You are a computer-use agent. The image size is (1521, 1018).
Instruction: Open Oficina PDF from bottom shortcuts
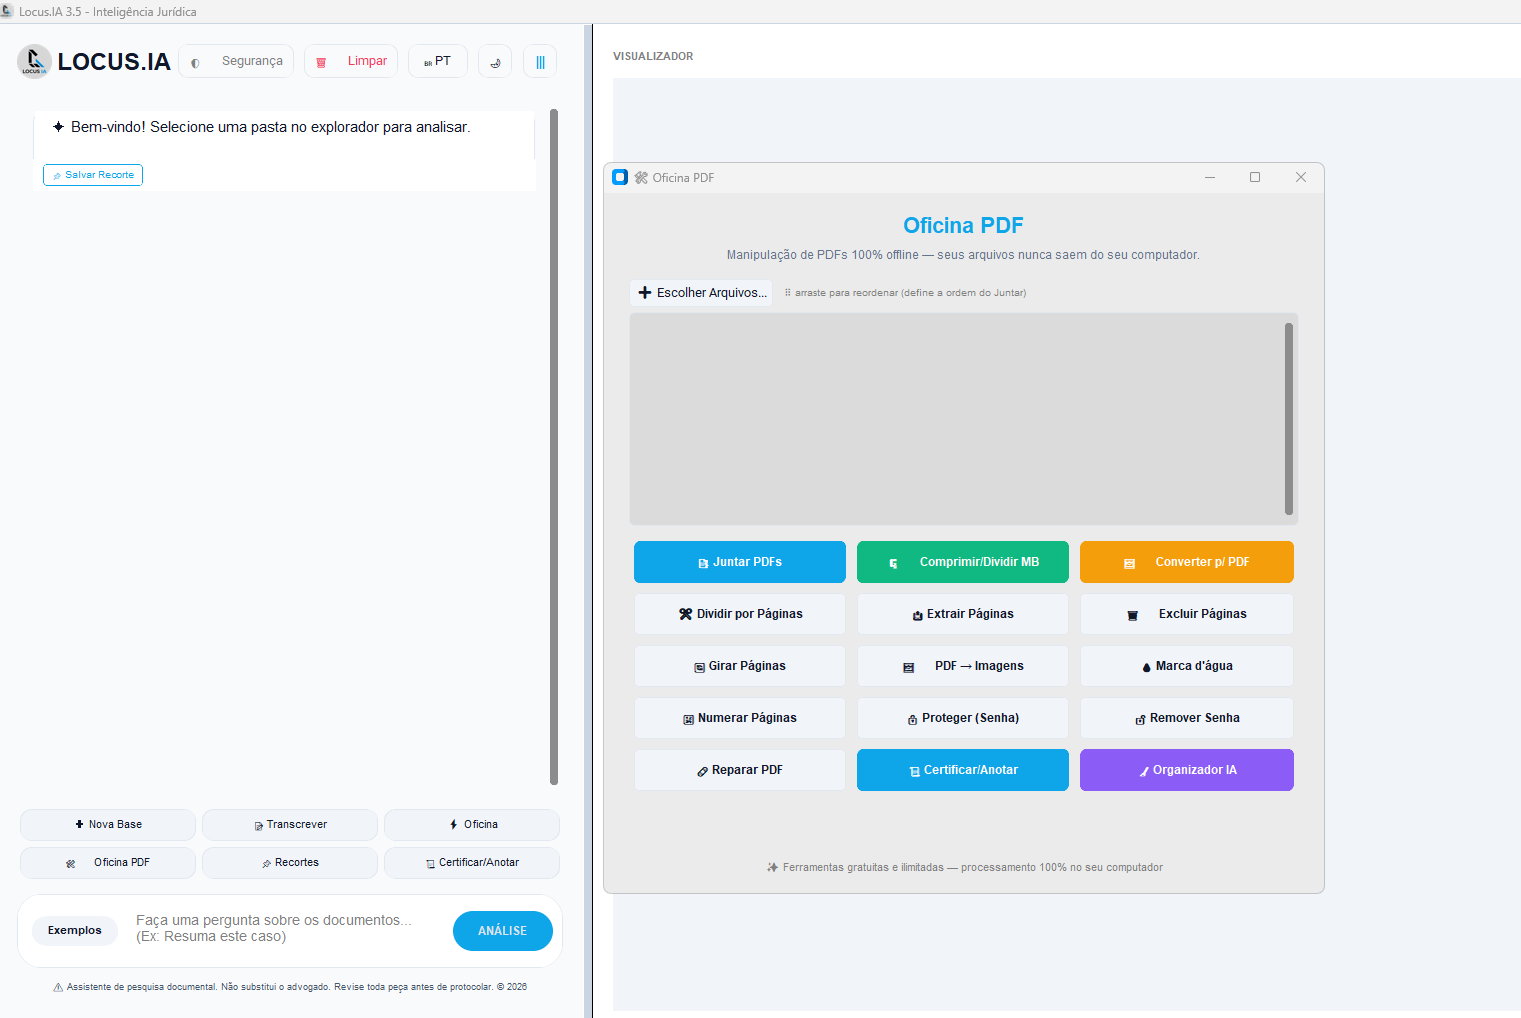(x=108, y=863)
